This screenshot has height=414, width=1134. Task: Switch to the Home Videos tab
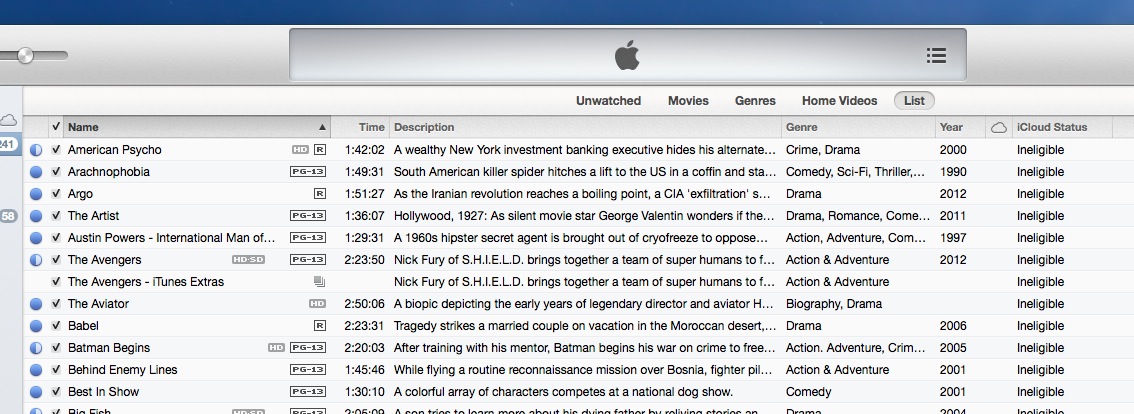pyautogui.click(x=840, y=101)
